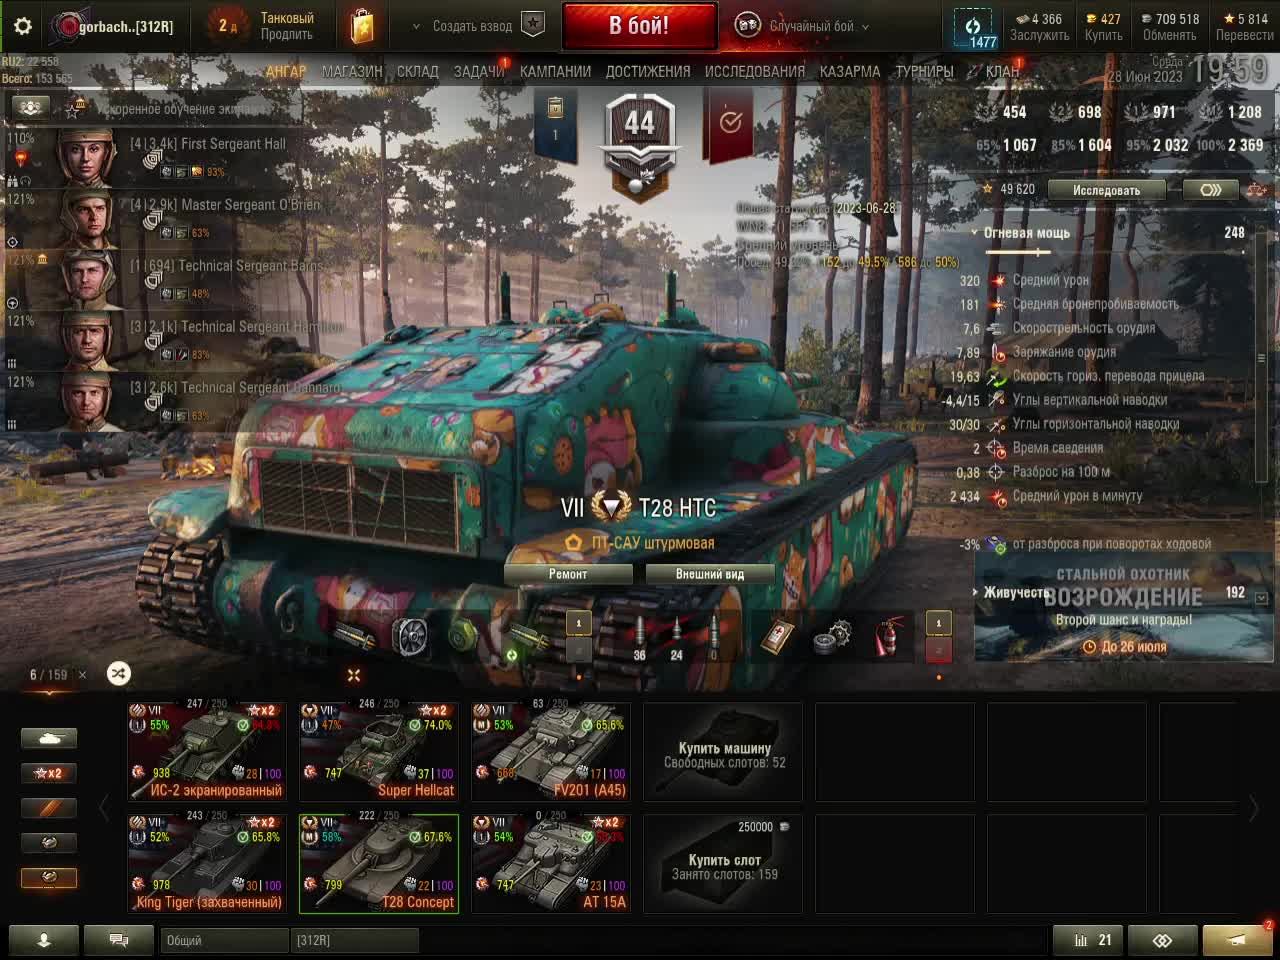1280x960 pixels.
Task: Select the Super Hellcat tank thumbnail
Action: 379,750
